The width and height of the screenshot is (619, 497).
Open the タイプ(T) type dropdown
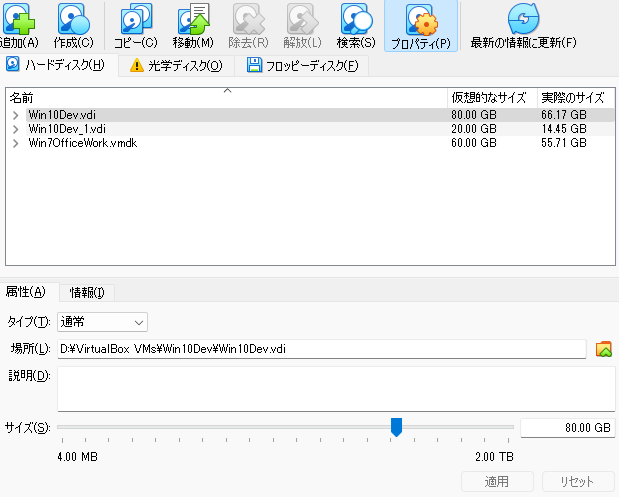click(102, 322)
